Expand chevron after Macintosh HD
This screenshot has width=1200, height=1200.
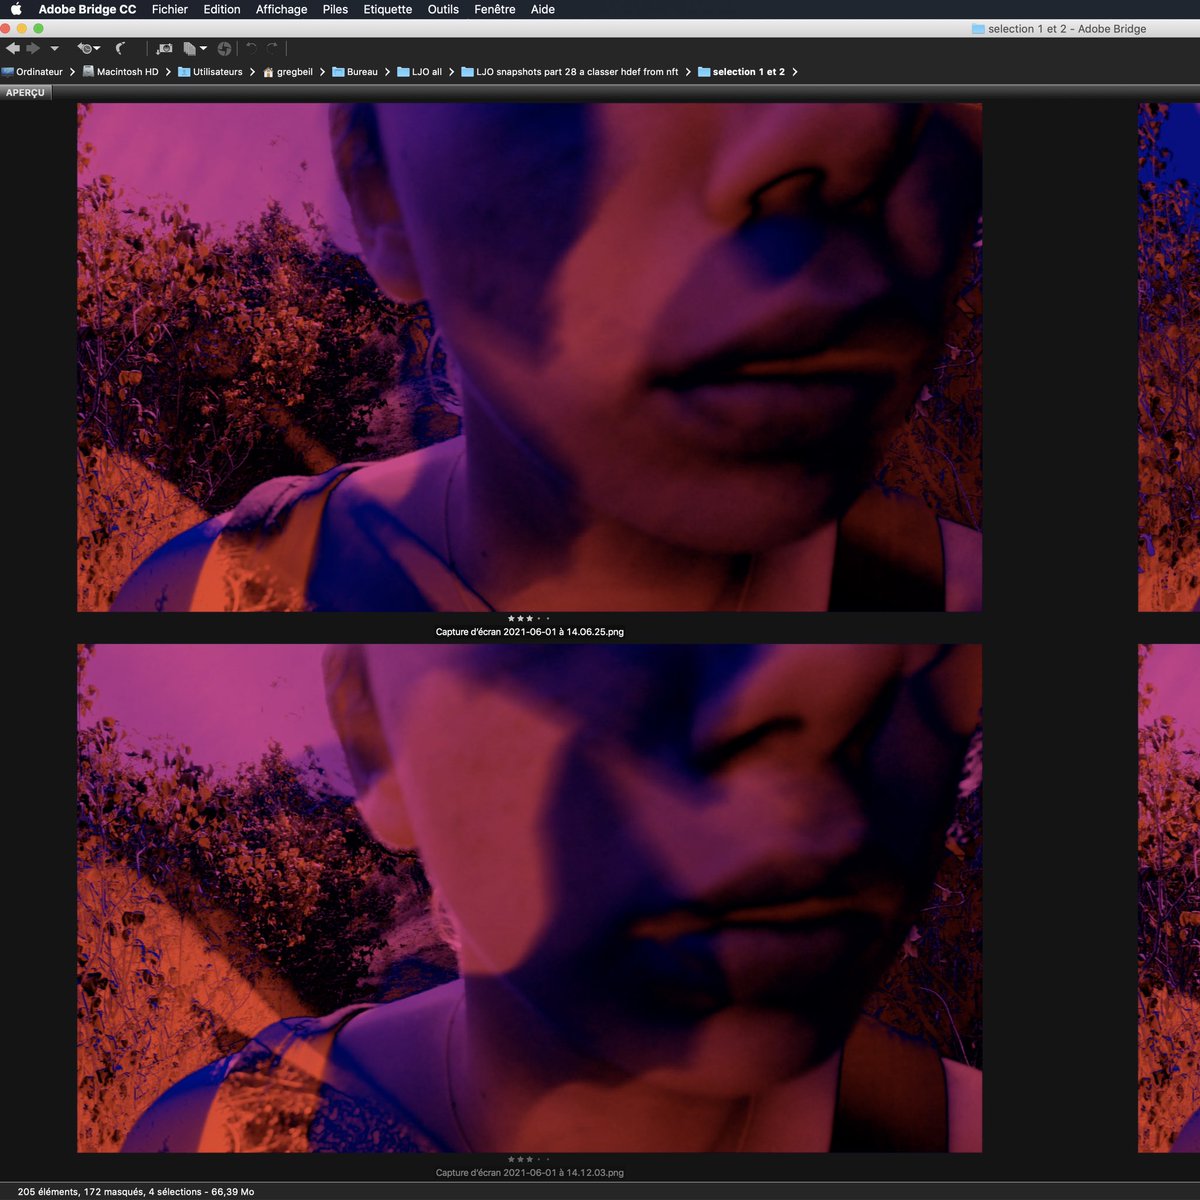[168, 72]
